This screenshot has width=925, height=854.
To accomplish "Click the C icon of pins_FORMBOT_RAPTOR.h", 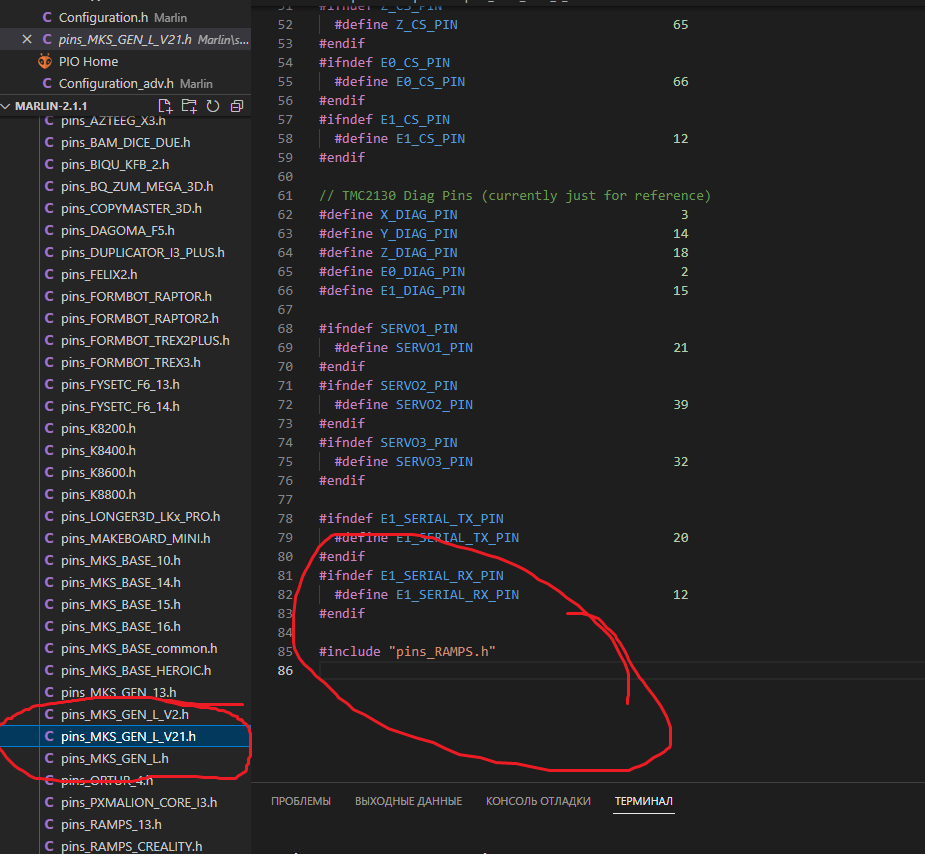I will coord(49,296).
